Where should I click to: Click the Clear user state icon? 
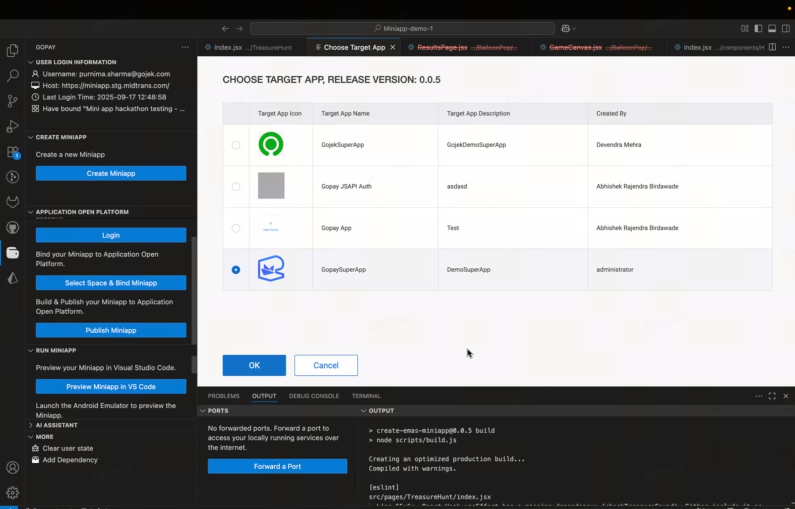click(x=35, y=448)
